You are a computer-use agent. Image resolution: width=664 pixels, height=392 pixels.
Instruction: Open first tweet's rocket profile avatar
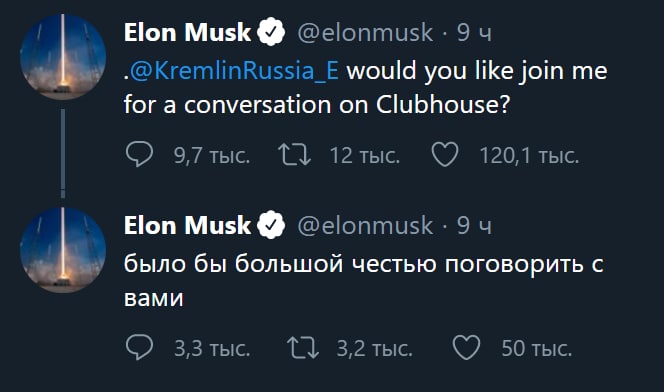point(63,57)
